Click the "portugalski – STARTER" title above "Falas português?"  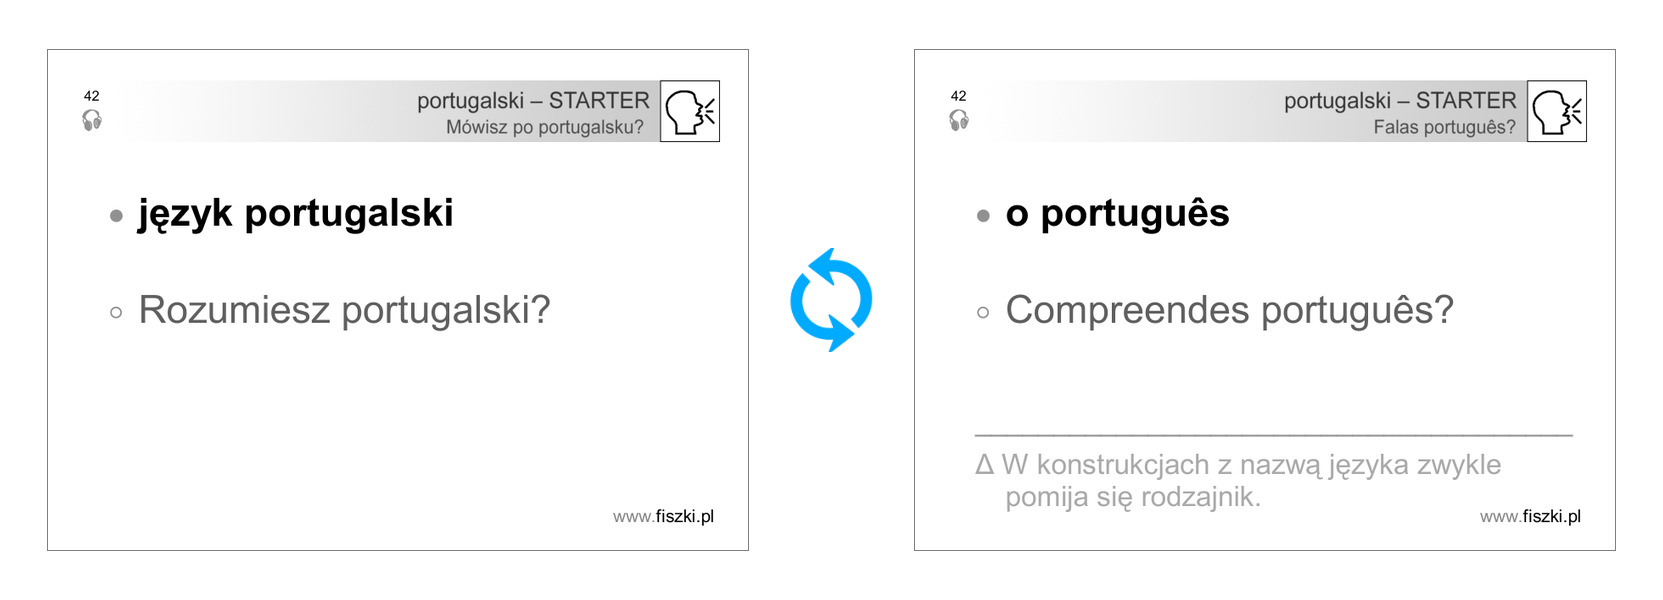click(x=1400, y=100)
